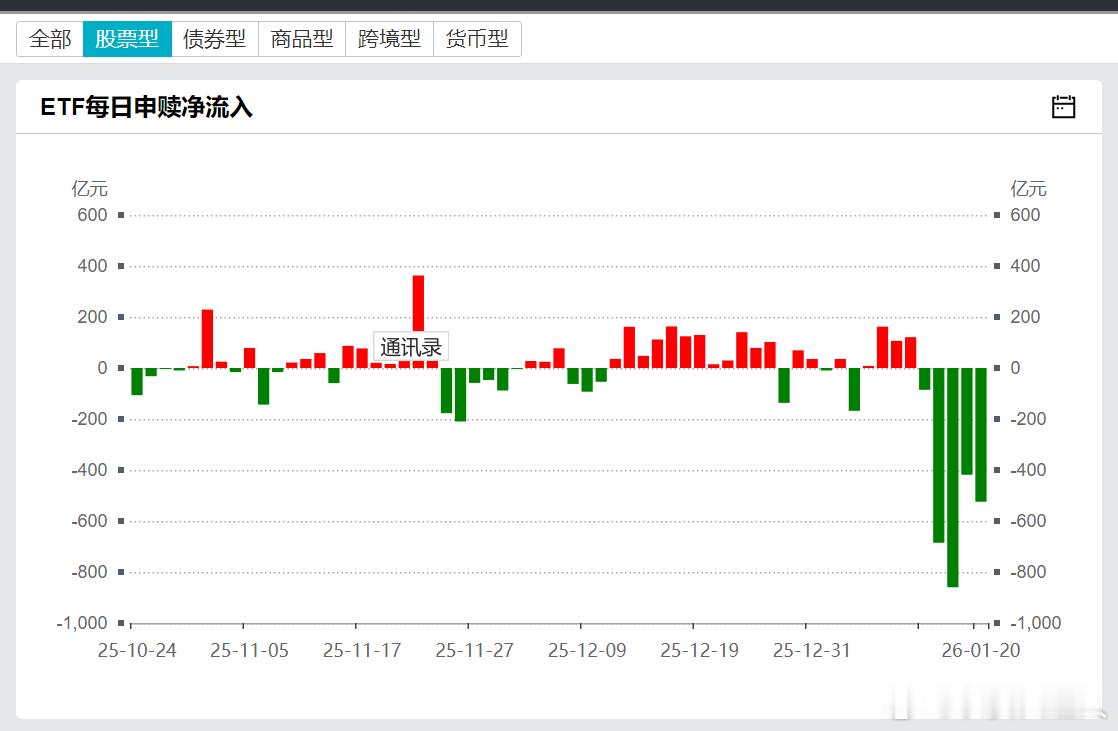Click the 通讯录 tooltip label
1118x731 pixels.
(411, 347)
